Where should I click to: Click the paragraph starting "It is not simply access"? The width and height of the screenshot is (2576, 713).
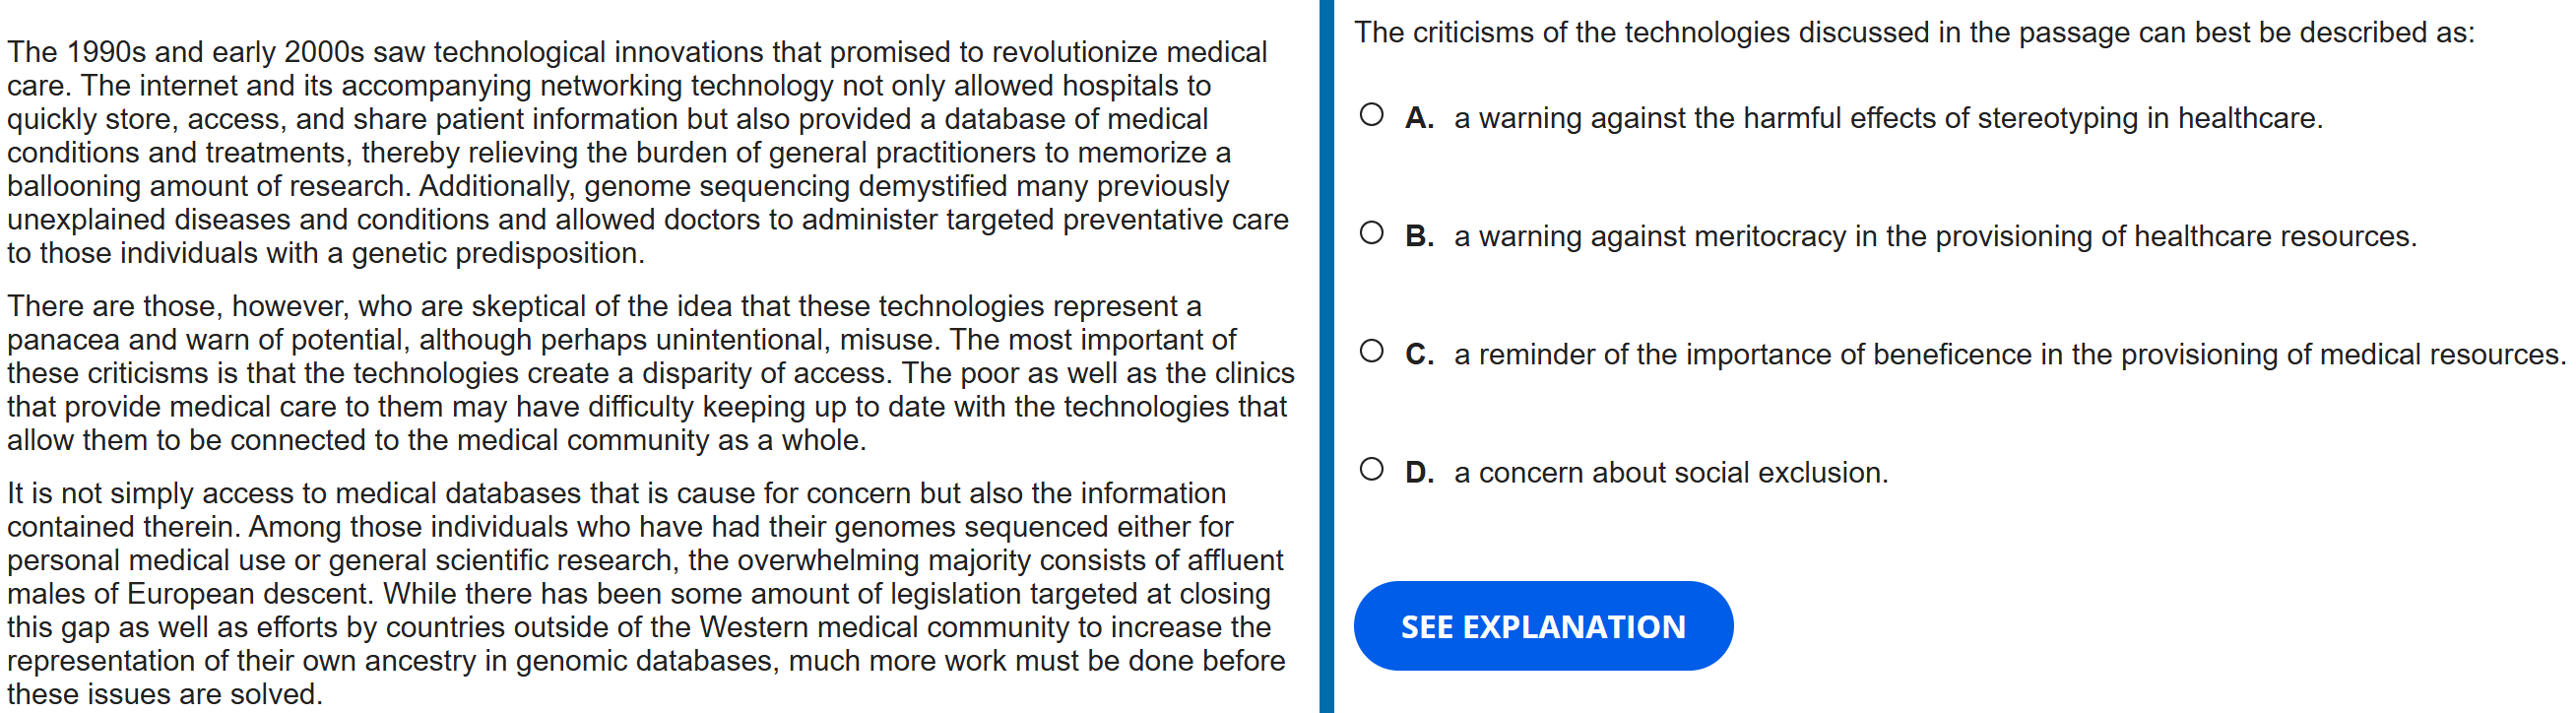(x=640, y=593)
